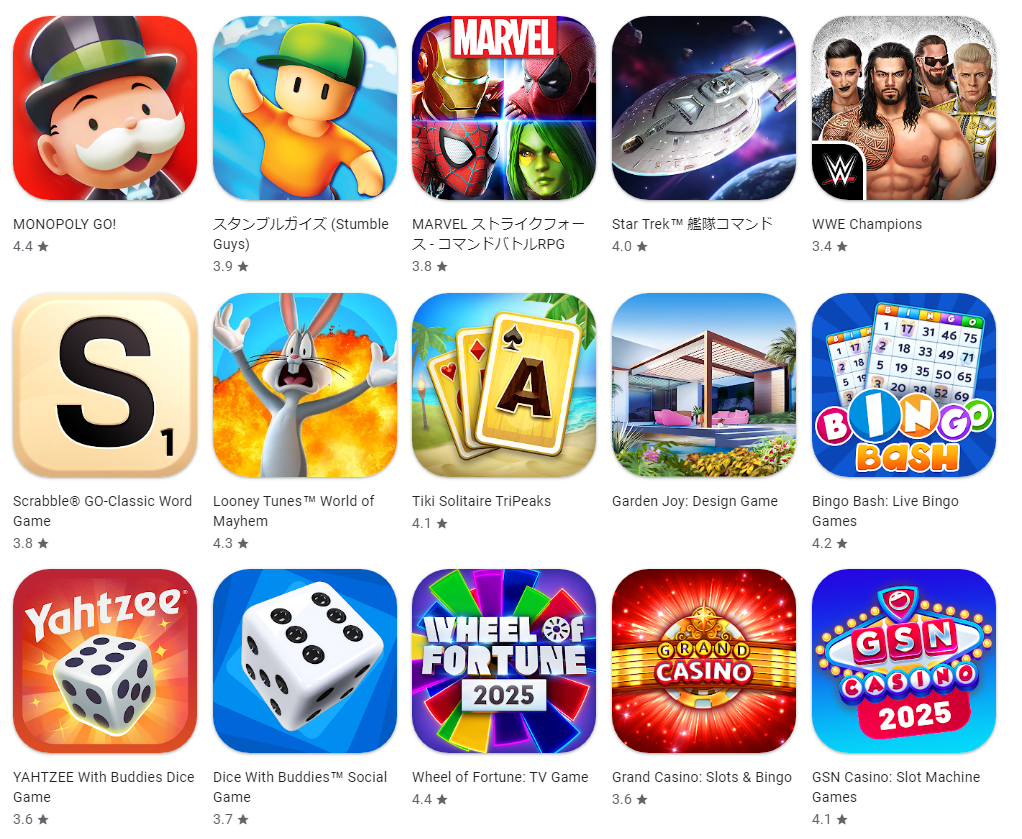Open the Wheel of Fortune 2025 icon
1022x839 pixels.
click(x=504, y=661)
